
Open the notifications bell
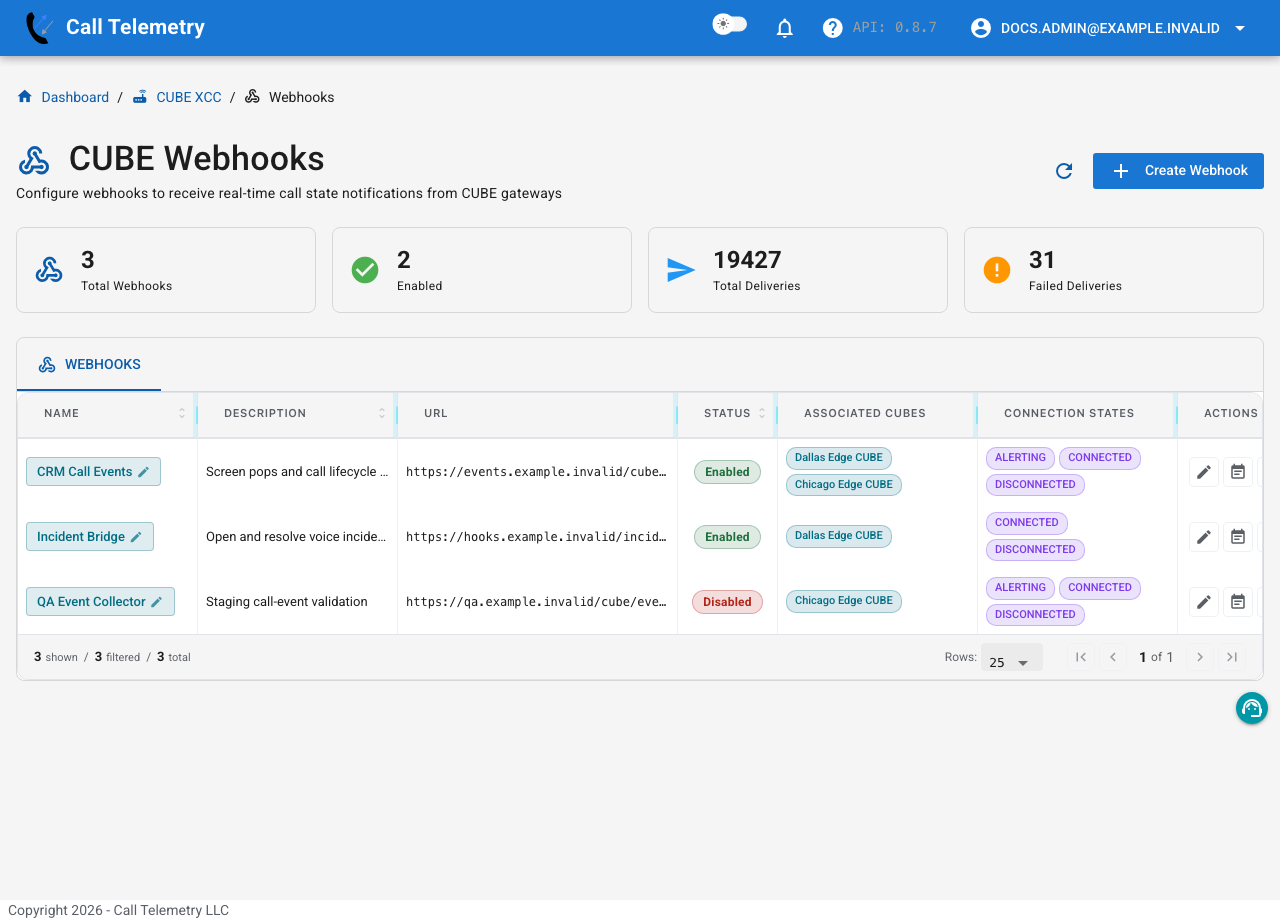pyautogui.click(x=785, y=28)
